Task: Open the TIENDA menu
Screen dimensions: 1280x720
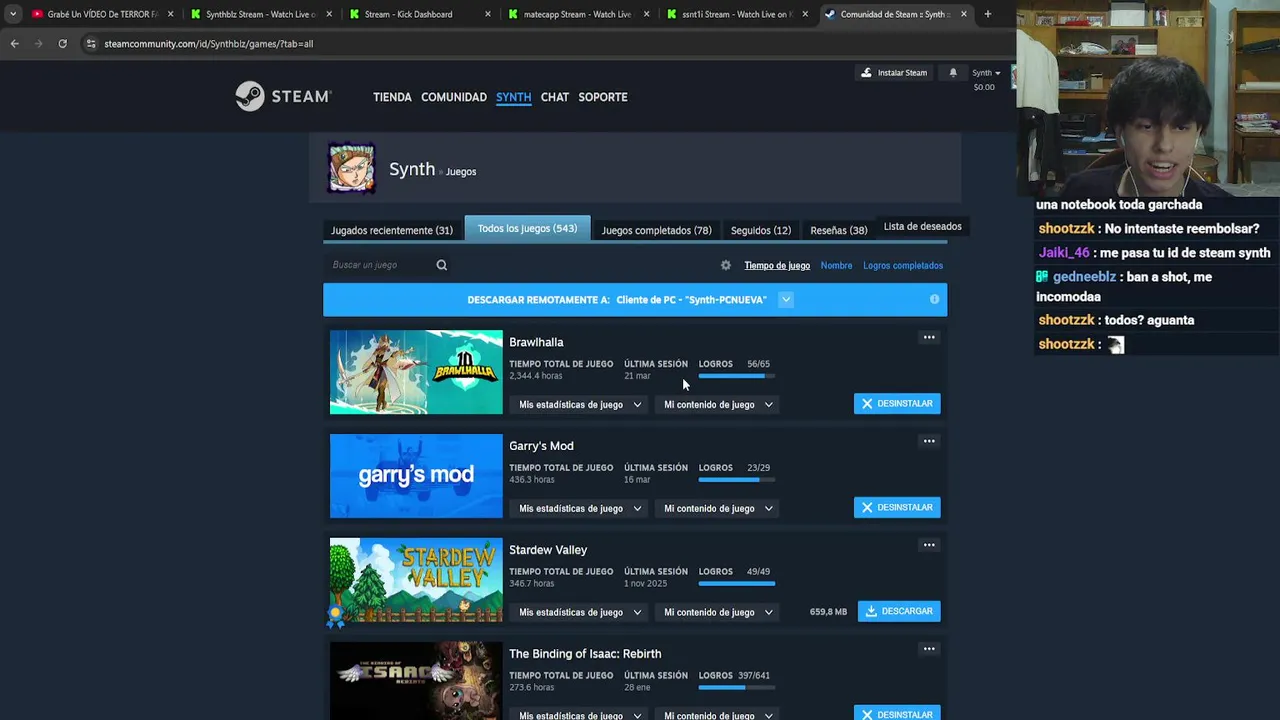Action: (x=392, y=97)
